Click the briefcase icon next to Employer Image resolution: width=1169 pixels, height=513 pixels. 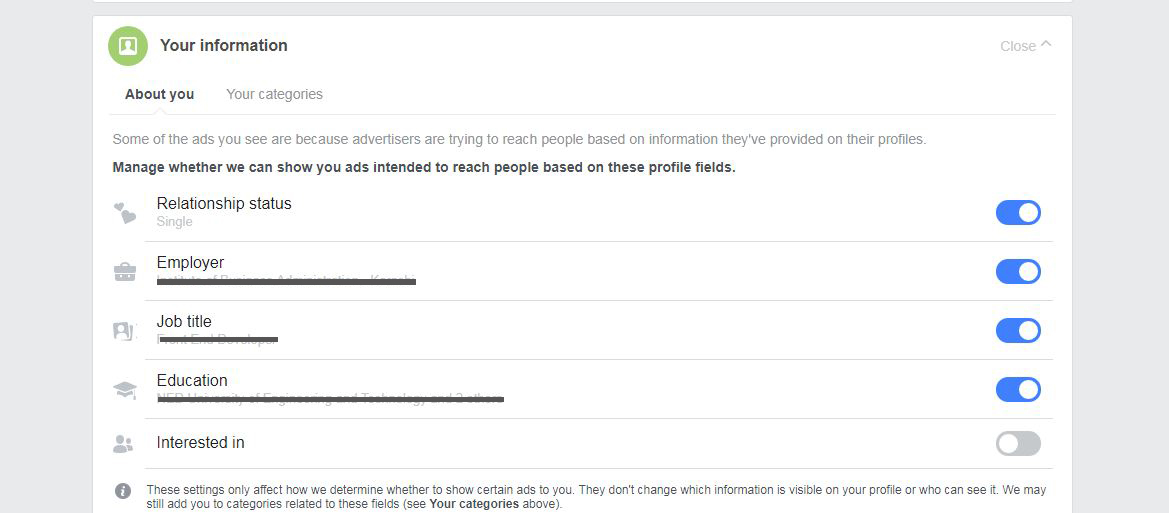pyautogui.click(x=125, y=271)
